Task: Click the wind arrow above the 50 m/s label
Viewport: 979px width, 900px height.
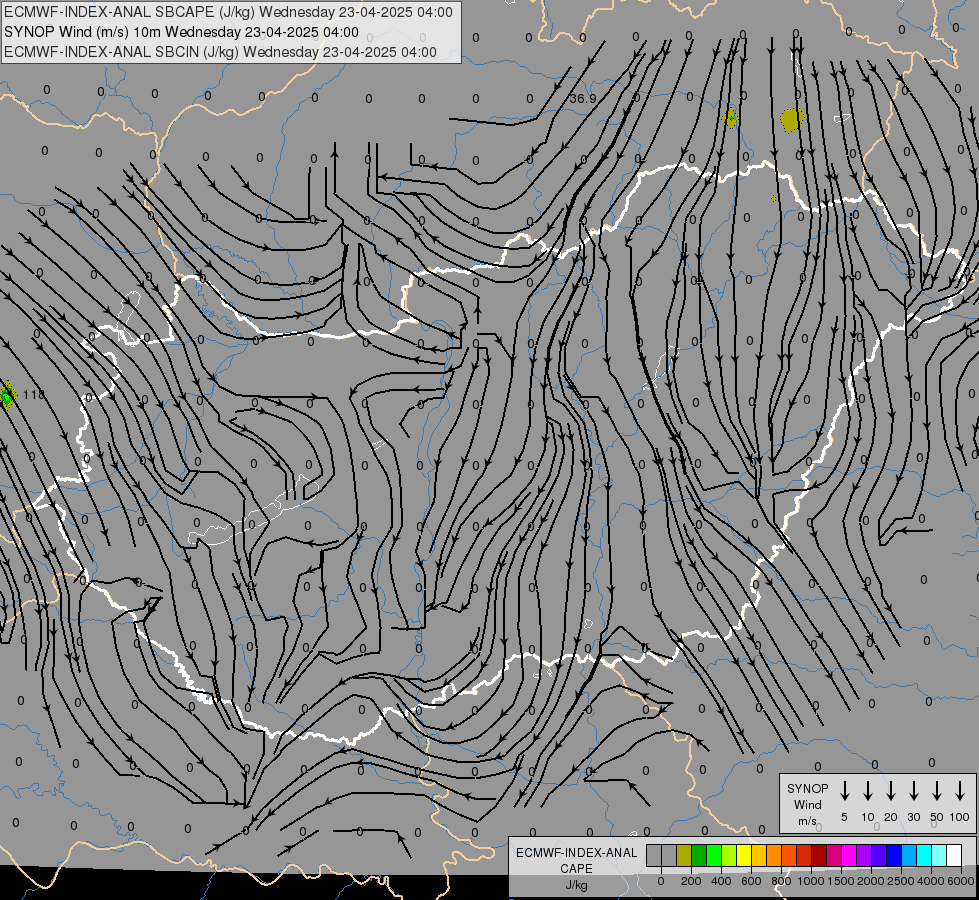Action: [937, 791]
